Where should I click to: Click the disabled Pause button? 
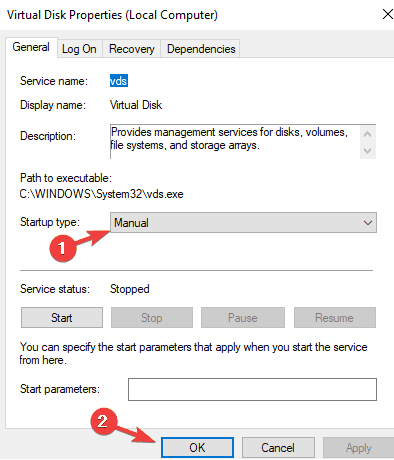point(243,318)
